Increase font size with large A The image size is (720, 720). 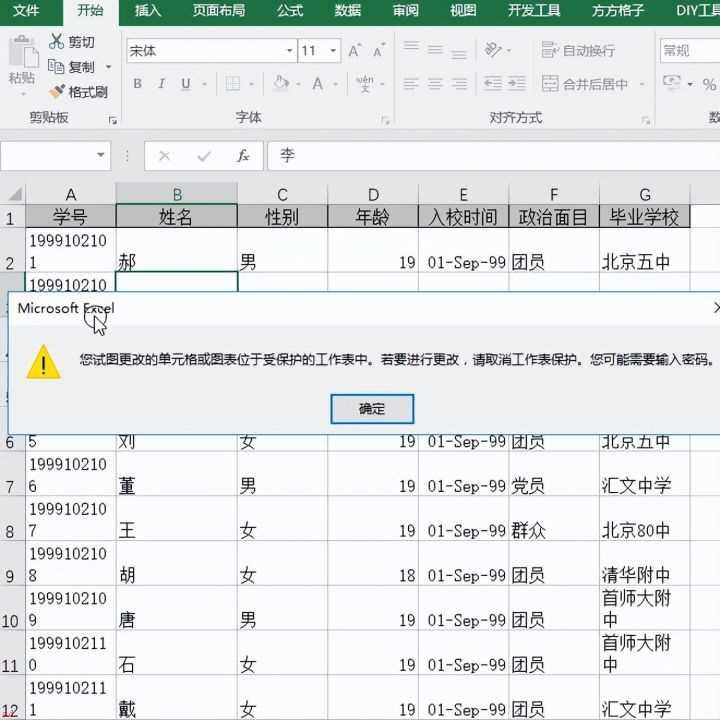pos(354,50)
